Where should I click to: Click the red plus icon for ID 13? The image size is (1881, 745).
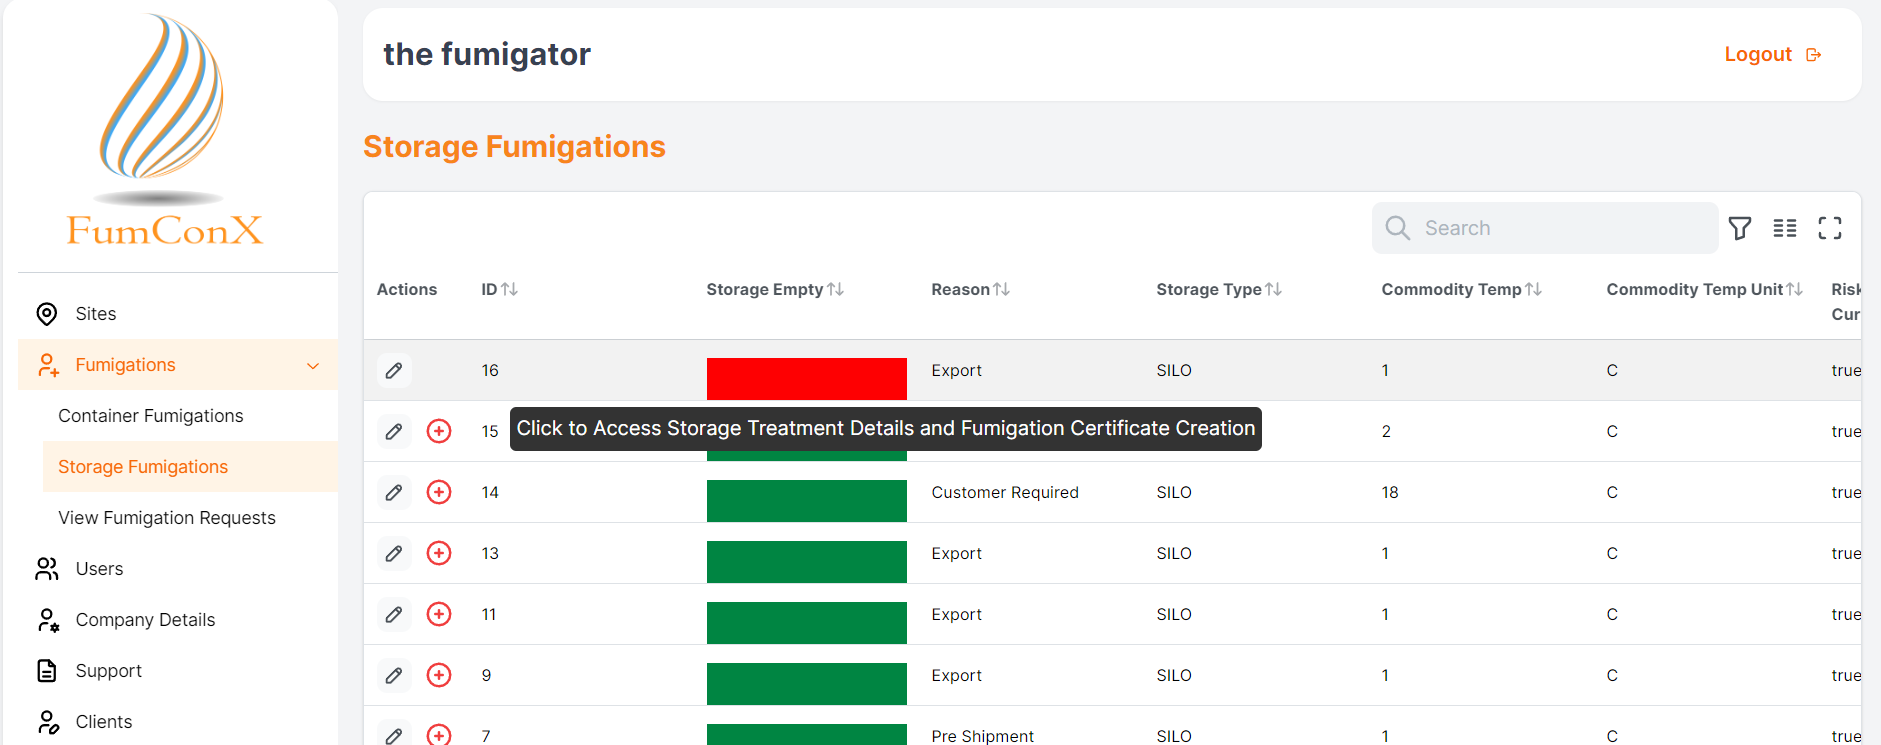(439, 553)
